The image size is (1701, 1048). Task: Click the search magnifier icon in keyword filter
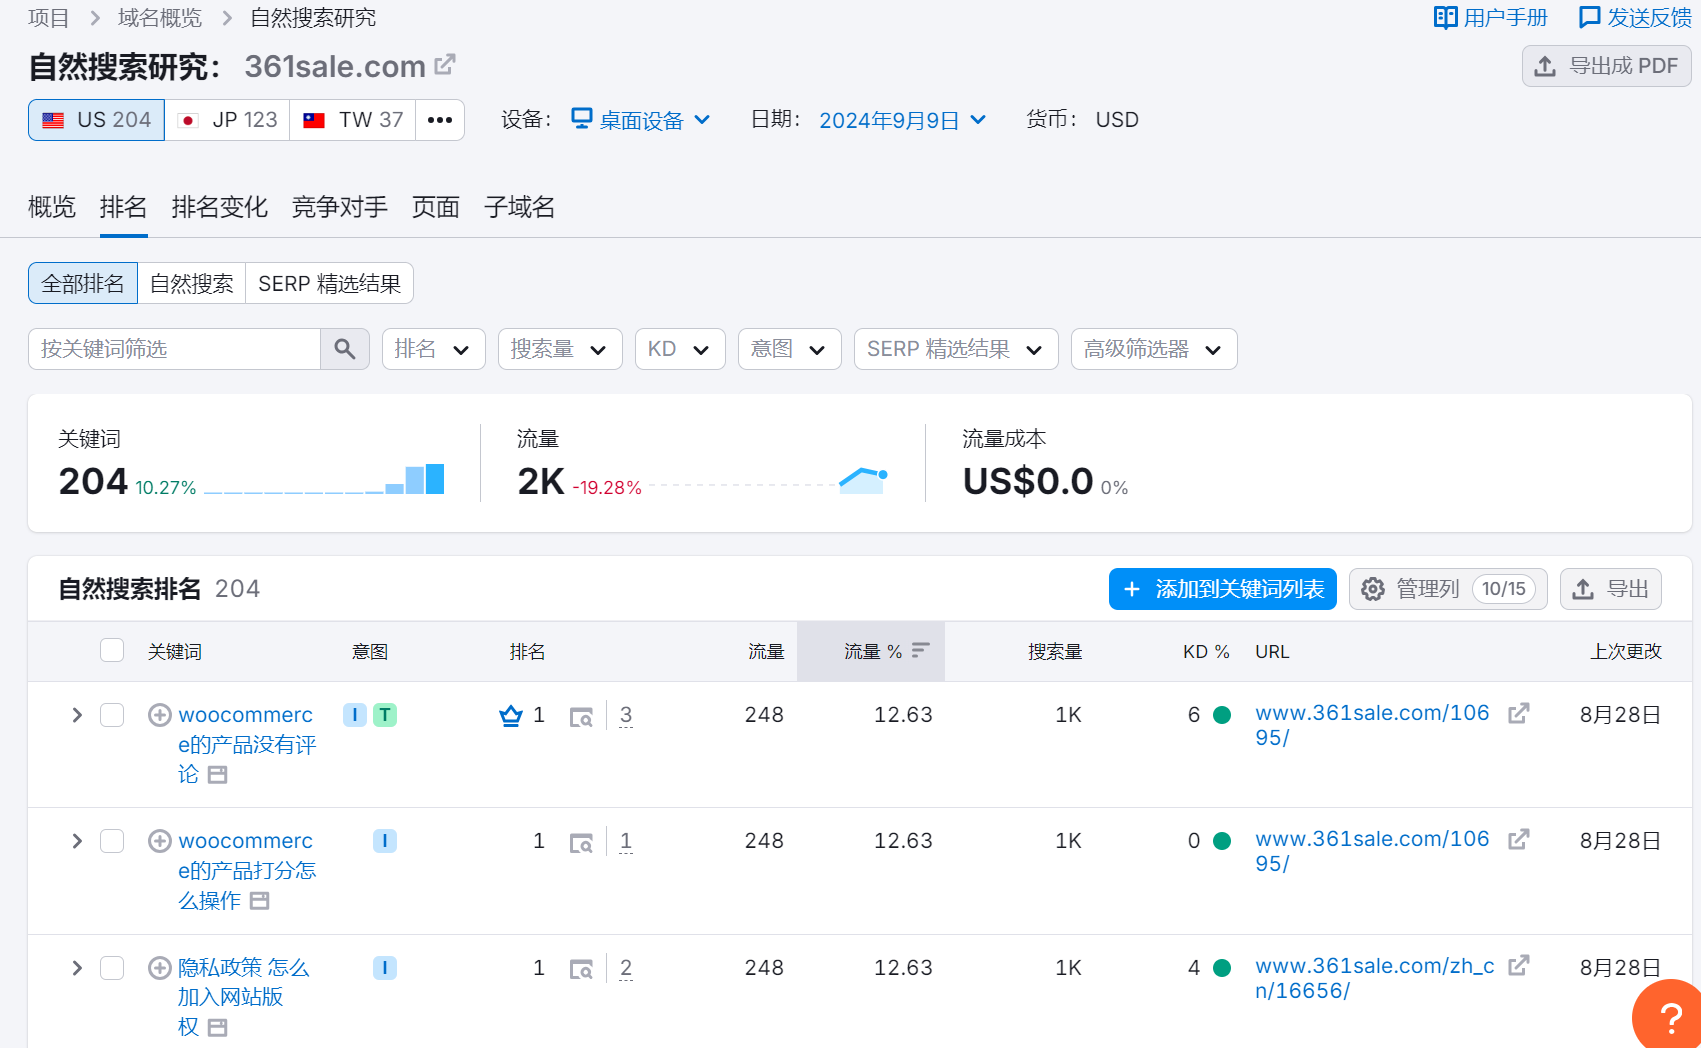click(x=344, y=349)
